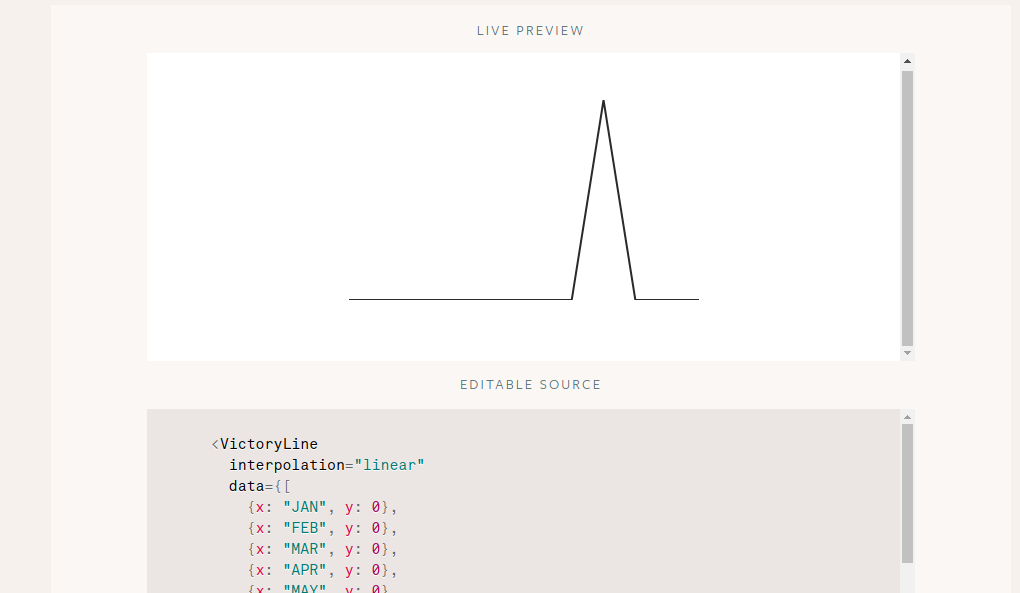Screen dimensions: 1020x593
Task: Click the data attribute in source
Action: click(x=247, y=486)
